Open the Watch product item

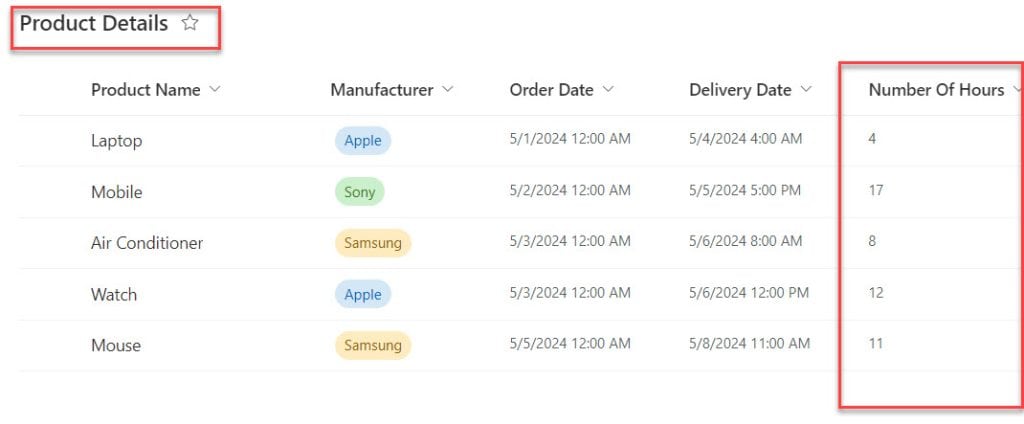(x=114, y=295)
